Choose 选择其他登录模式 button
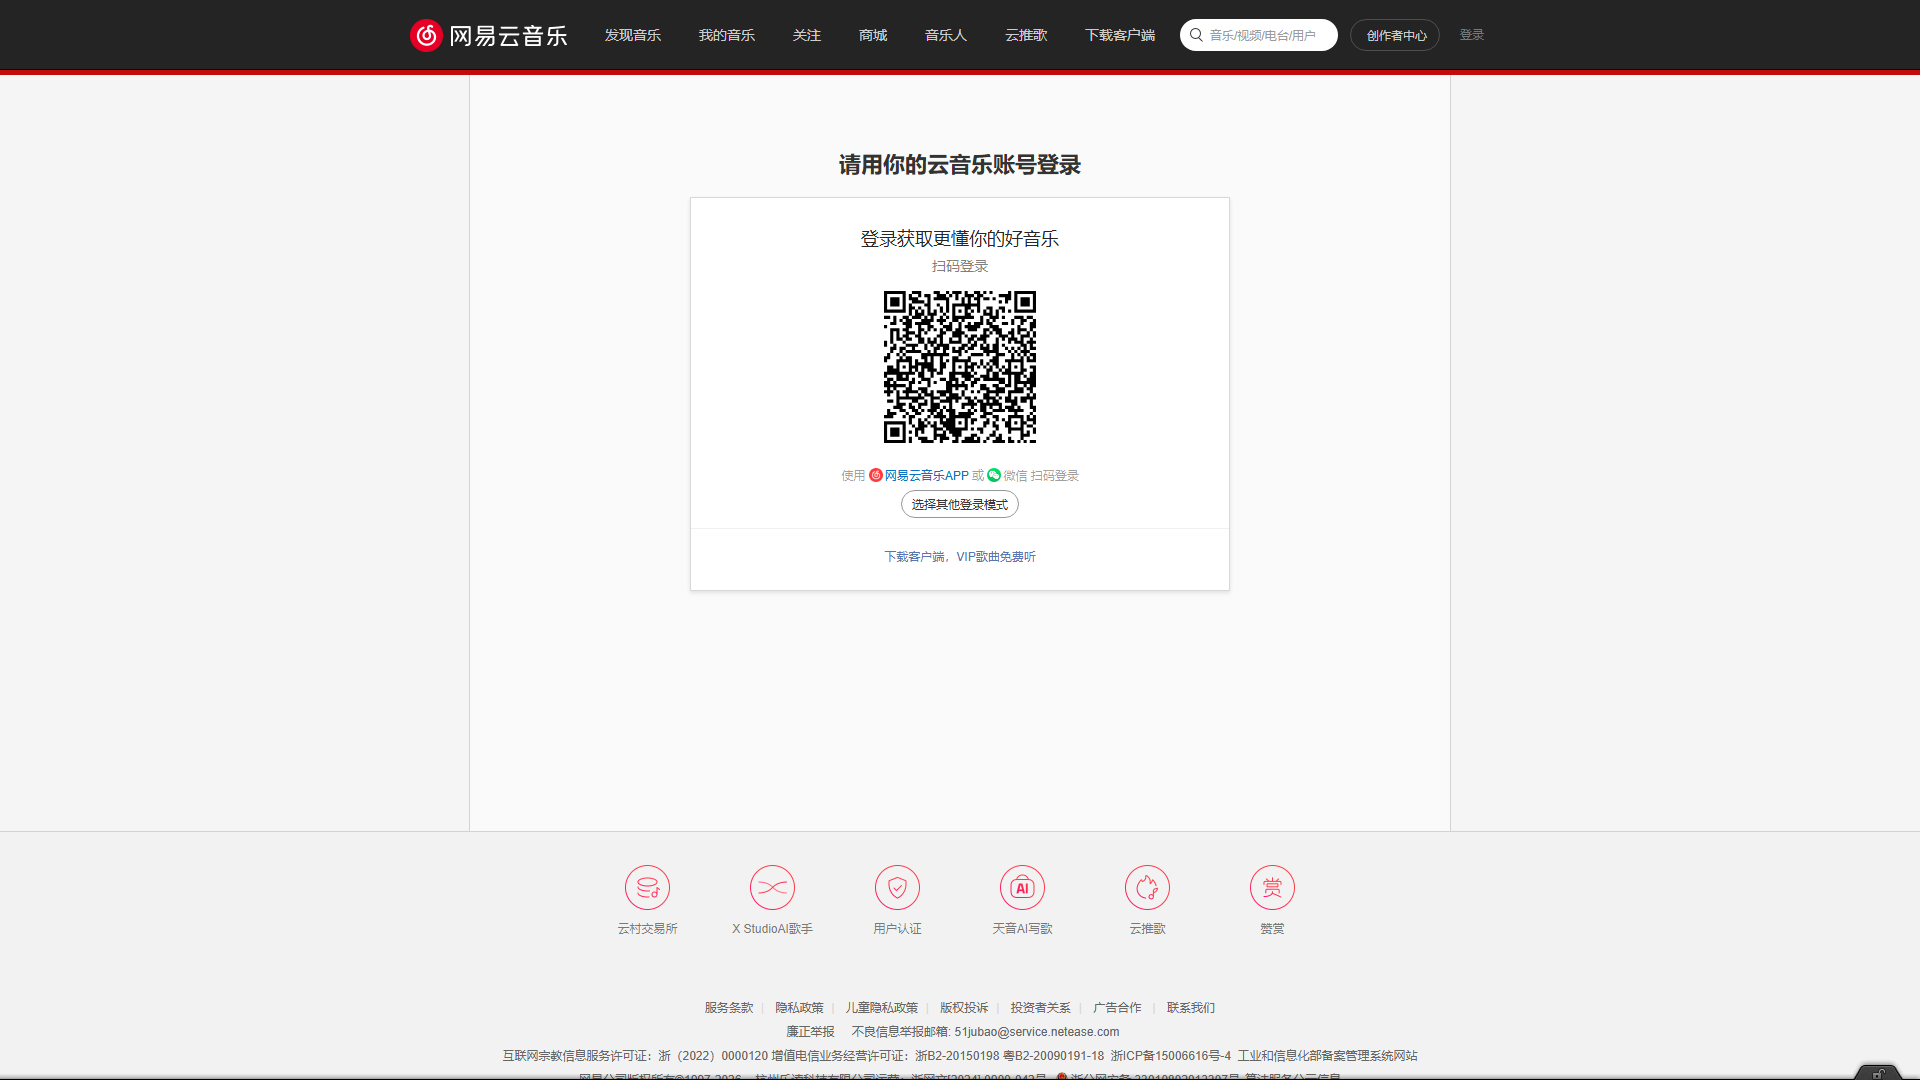This screenshot has width=1920, height=1080. point(960,504)
